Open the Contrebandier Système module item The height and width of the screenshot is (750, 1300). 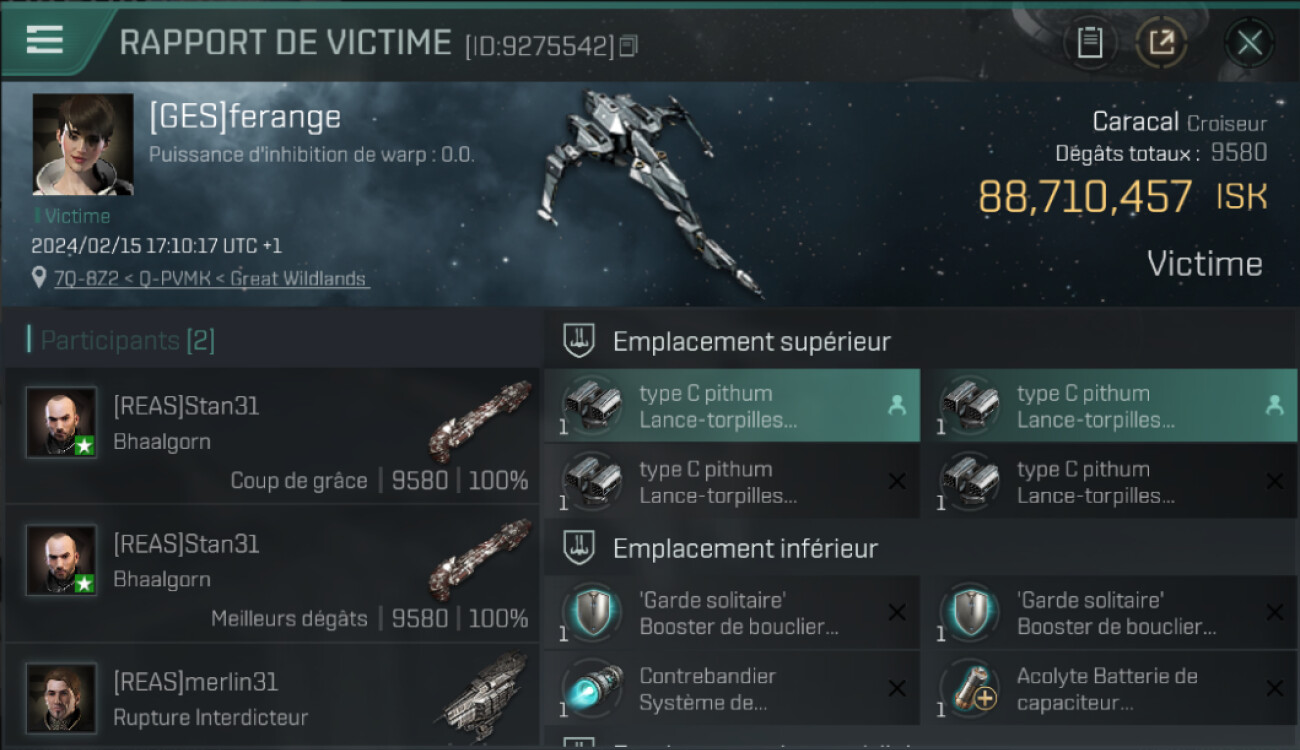coord(732,689)
